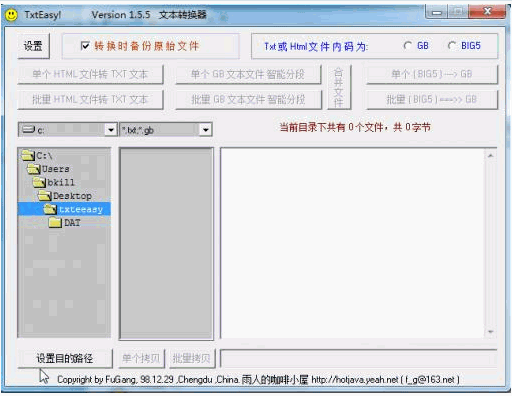This screenshot has width=512, height=396.
Task: Click the Users folder icon
Action: (33, 169)
